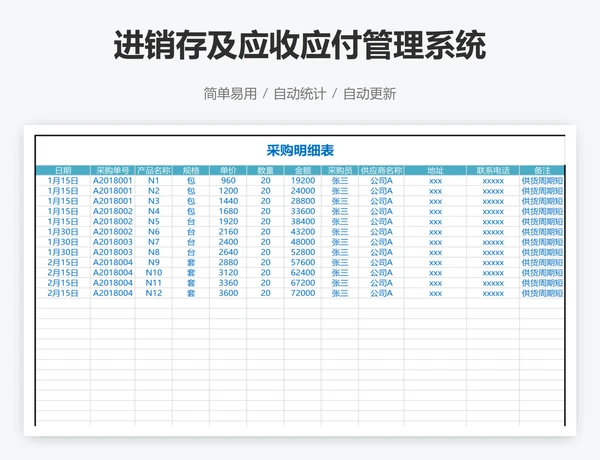Viewport: 600px width, 460px height.
Task: Click the 金额 column header
Action: point(303,170)
